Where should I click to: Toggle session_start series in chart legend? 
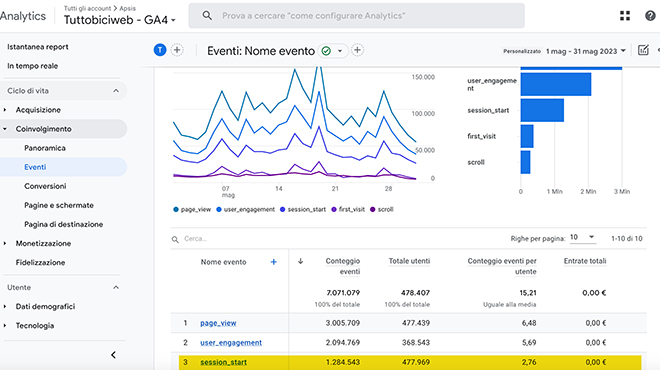303,209
